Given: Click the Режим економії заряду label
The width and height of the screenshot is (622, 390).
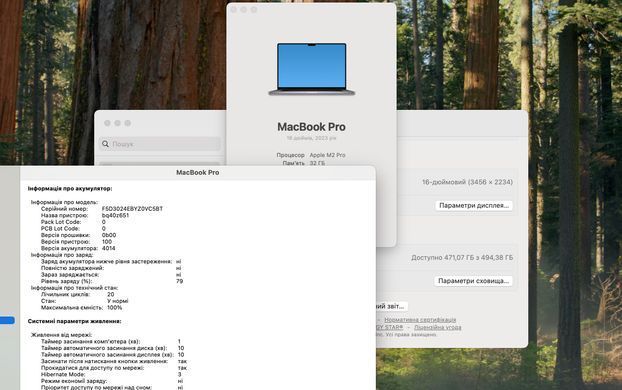Looking at the screenshot, I should pyautogui.click(x=74, y=381).
